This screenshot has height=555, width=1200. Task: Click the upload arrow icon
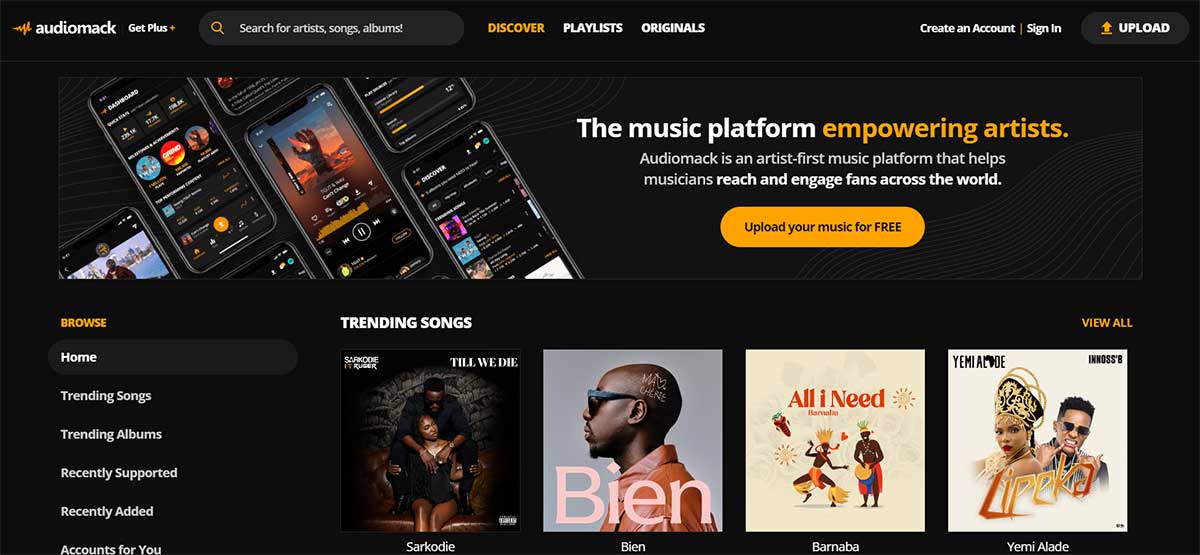tap(1106, 28)
